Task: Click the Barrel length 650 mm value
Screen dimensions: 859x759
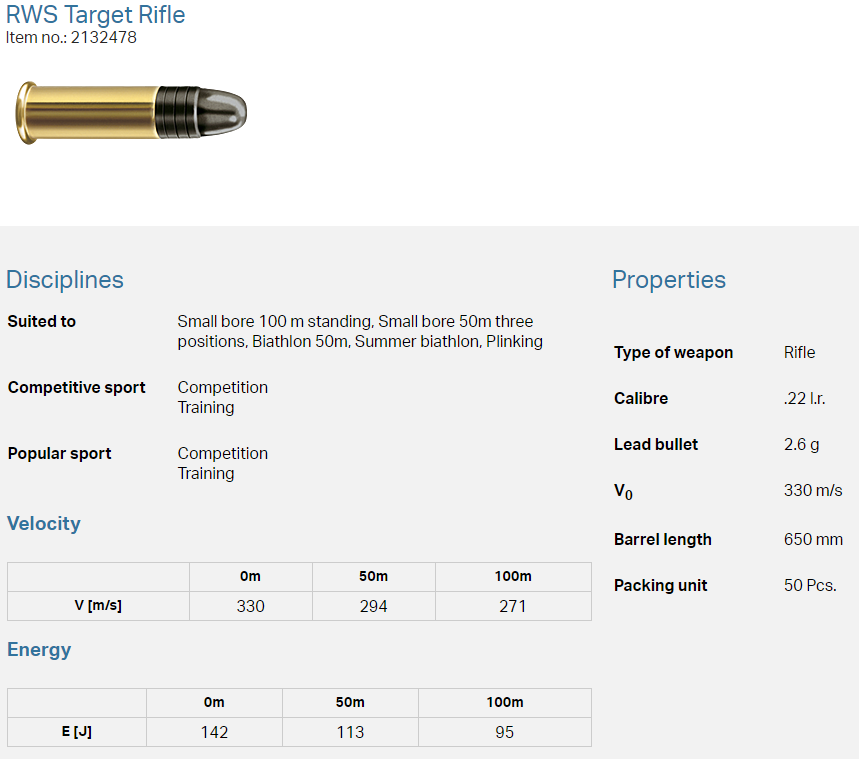Action: click(x=813, y=540)
